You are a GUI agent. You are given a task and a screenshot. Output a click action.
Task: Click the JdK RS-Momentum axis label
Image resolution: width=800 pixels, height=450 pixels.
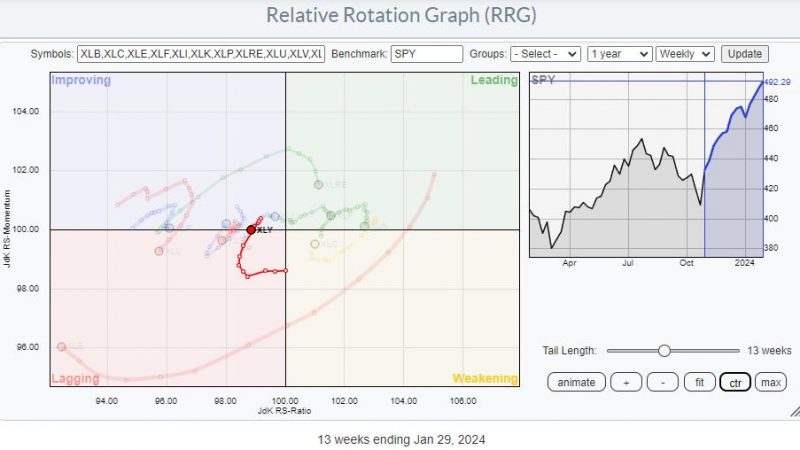click(x=7, y=228)
